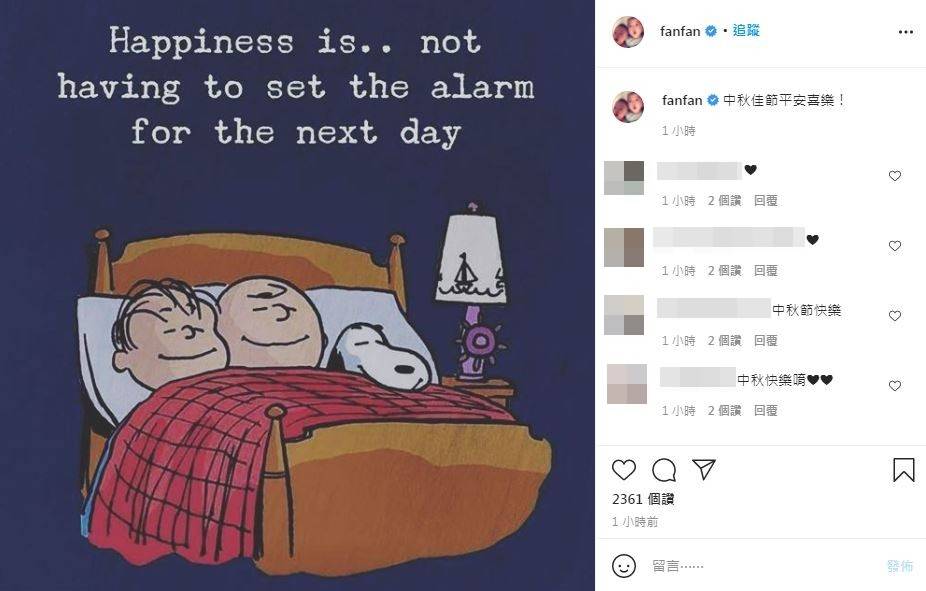926x591 pixels.
Task: View likes count 2361 個讚
Action: pyautogui.click(x=643, y=499)
